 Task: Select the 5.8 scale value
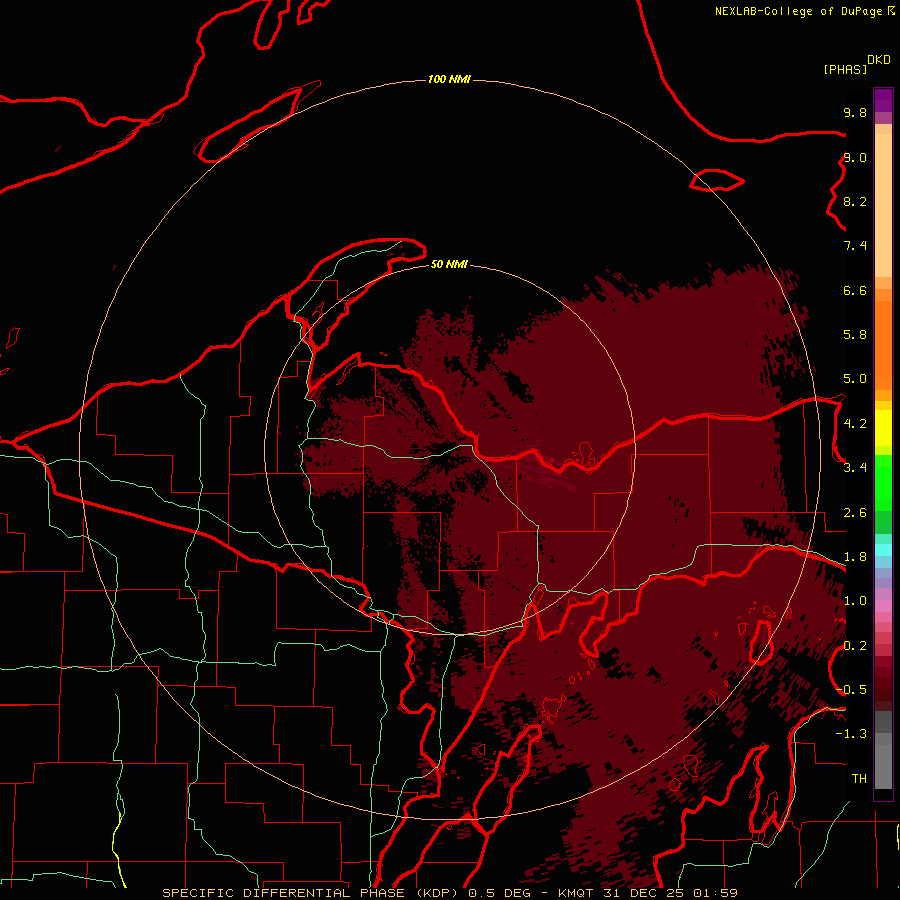point(855,335)
